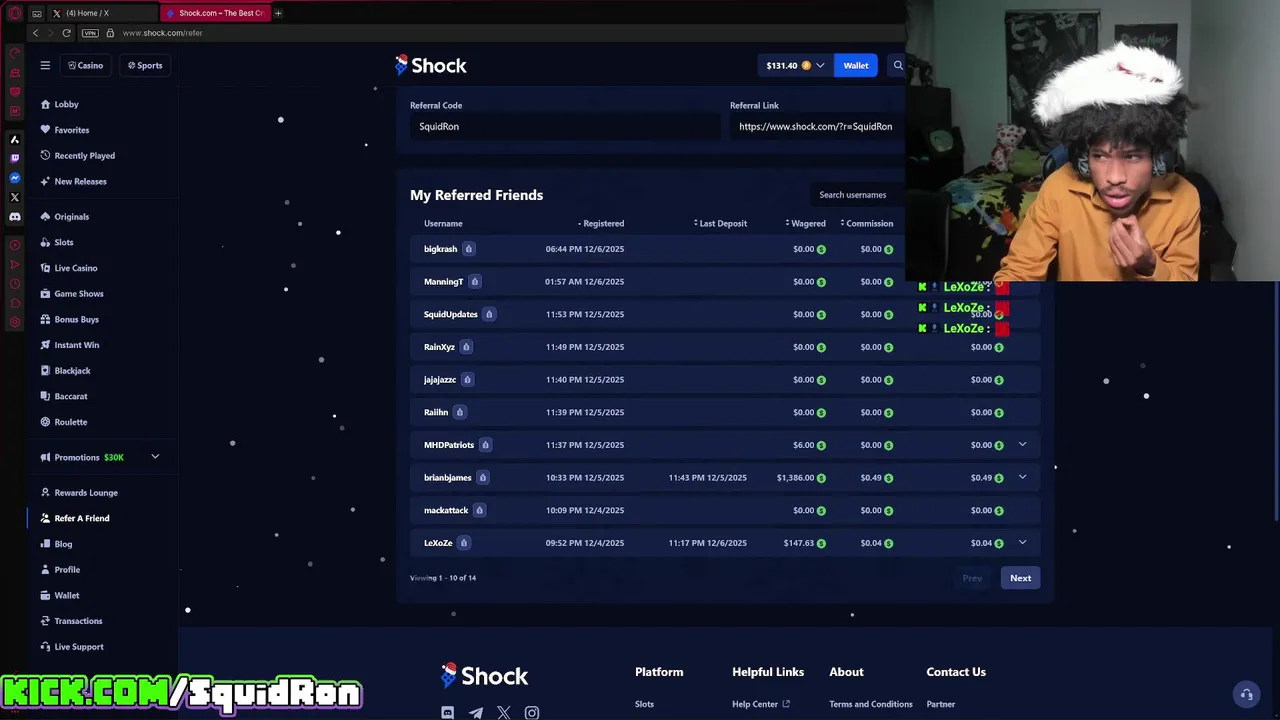Open Blackjack in sidebar
The width and height of the screenshot is (1280, 720).
click(72, 371)
